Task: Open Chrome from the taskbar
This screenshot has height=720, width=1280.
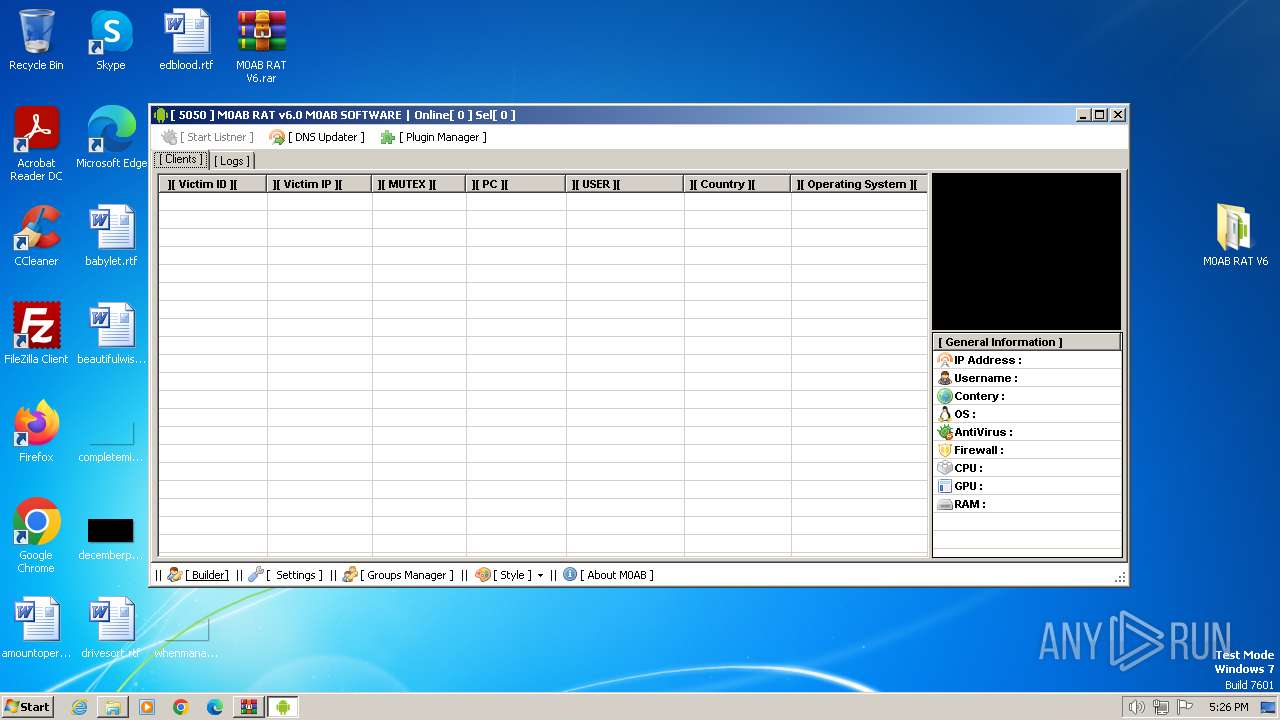Action: coord(181,707)
